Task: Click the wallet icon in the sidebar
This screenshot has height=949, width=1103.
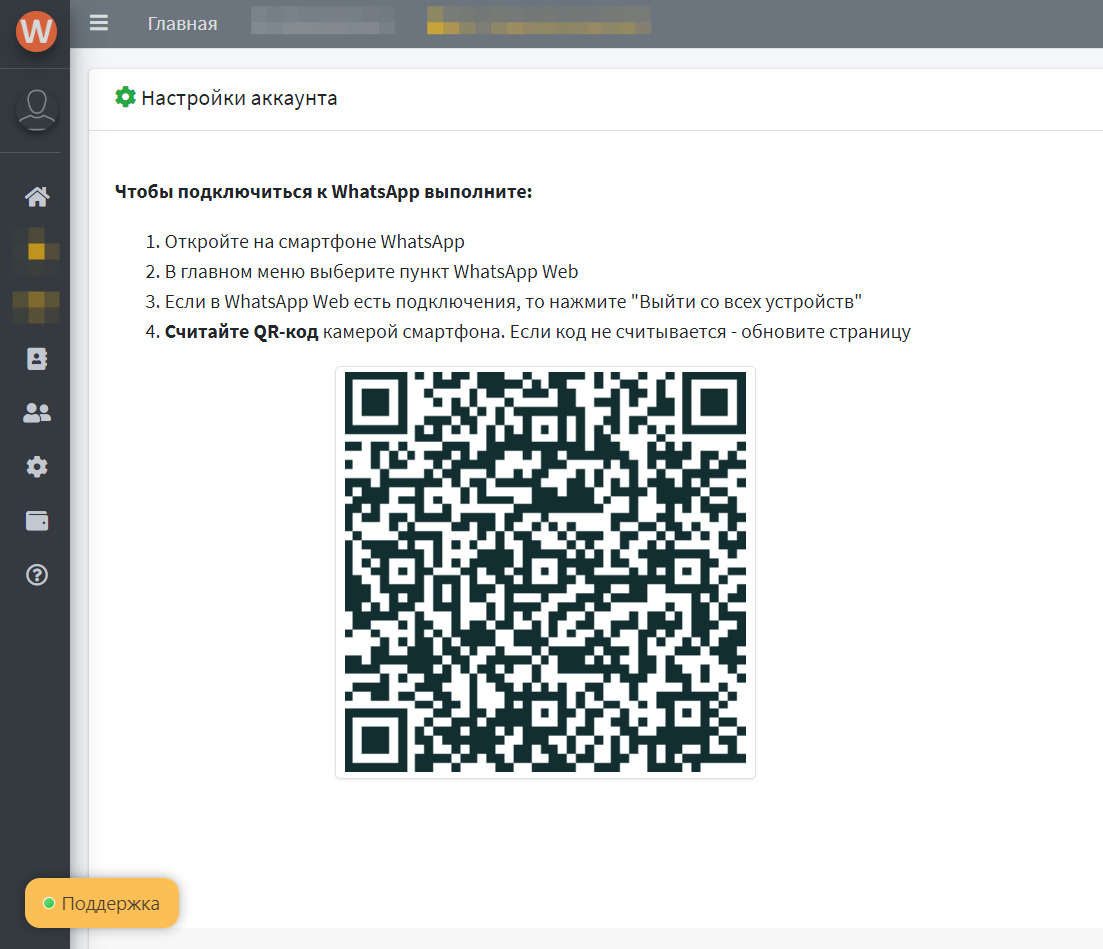Action: point(36,520)
